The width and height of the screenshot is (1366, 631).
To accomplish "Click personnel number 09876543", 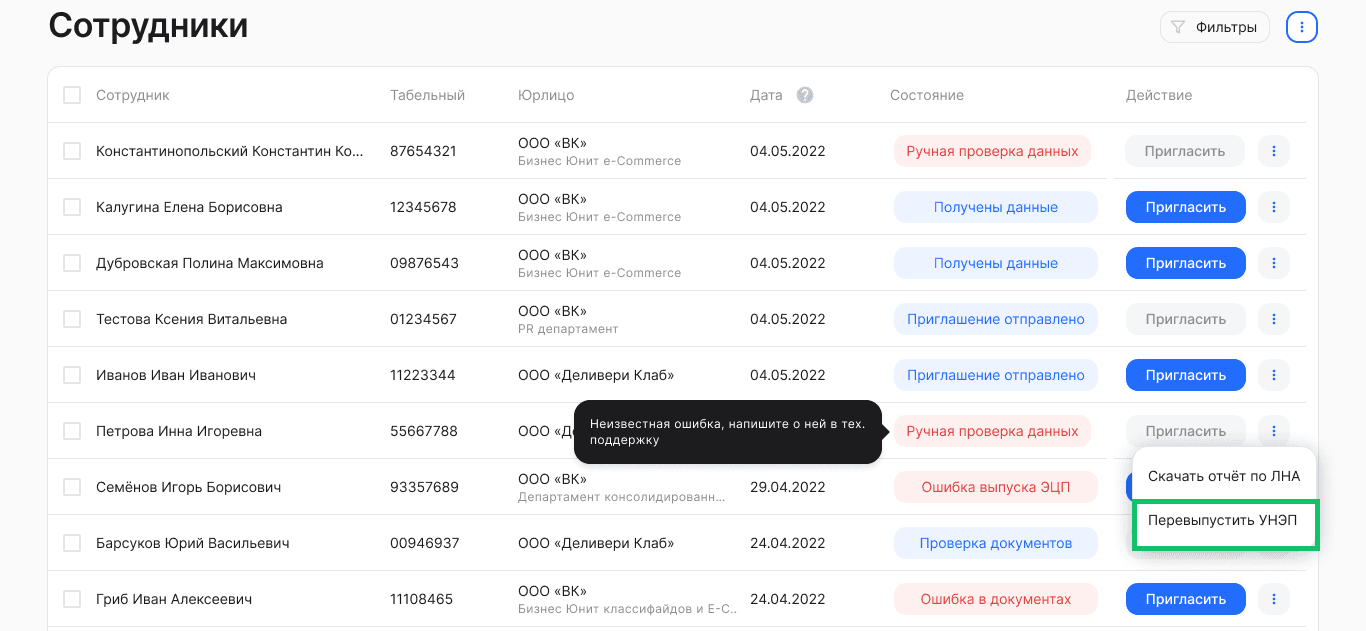I will 424,263.
